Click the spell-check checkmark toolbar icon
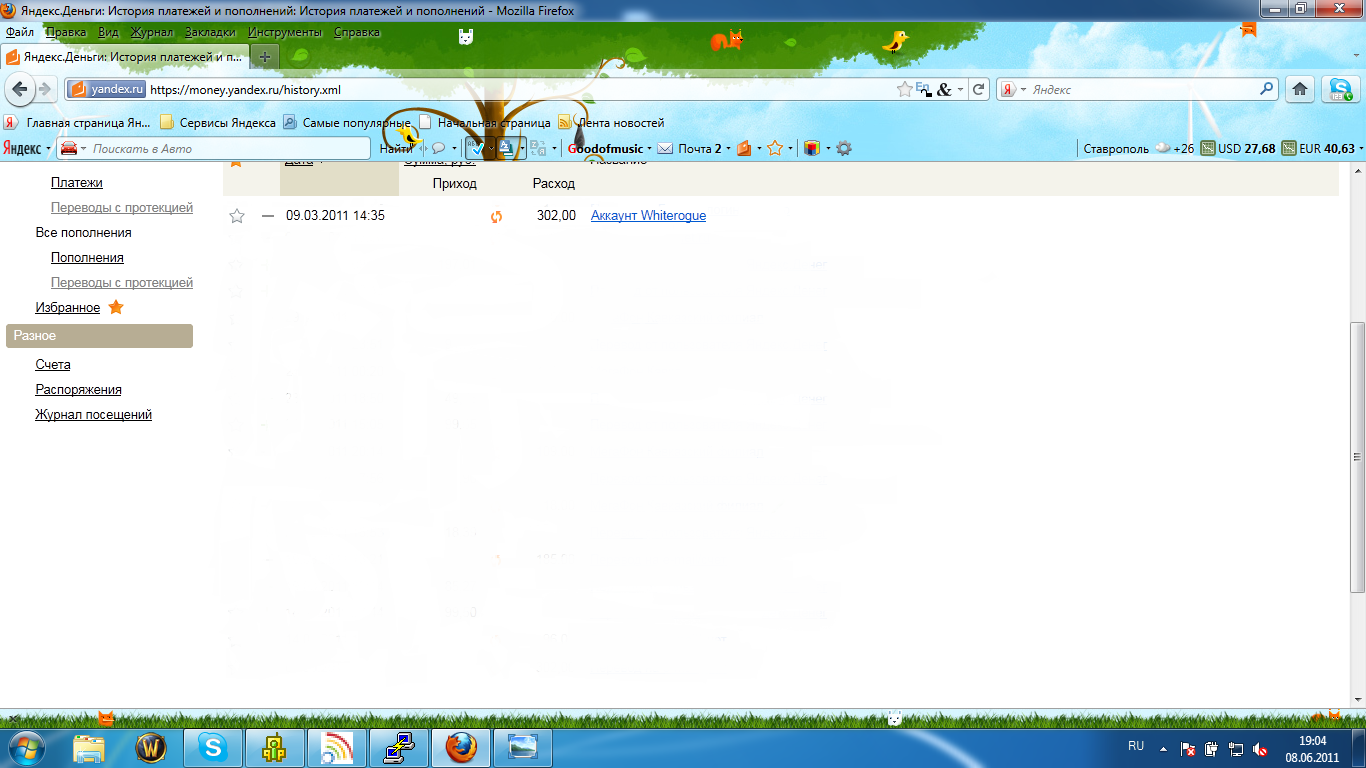1366x768 pixels. point(477,149)
